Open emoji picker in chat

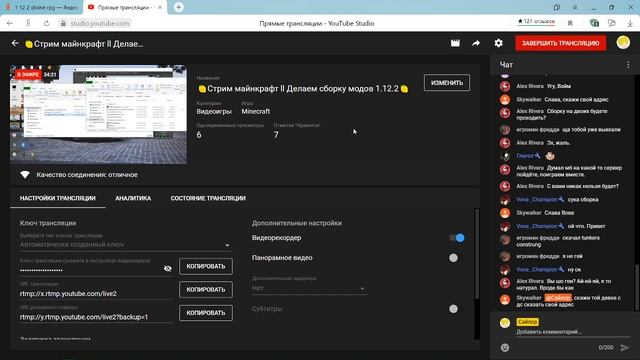point(505,348)
